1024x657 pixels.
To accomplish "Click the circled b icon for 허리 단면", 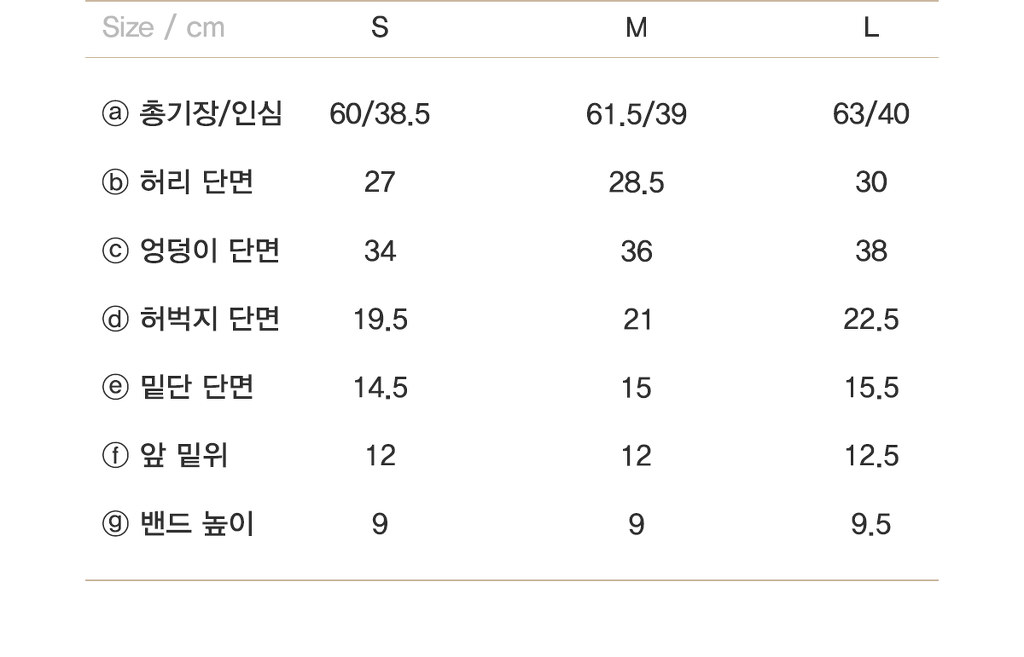I will 115,182.
